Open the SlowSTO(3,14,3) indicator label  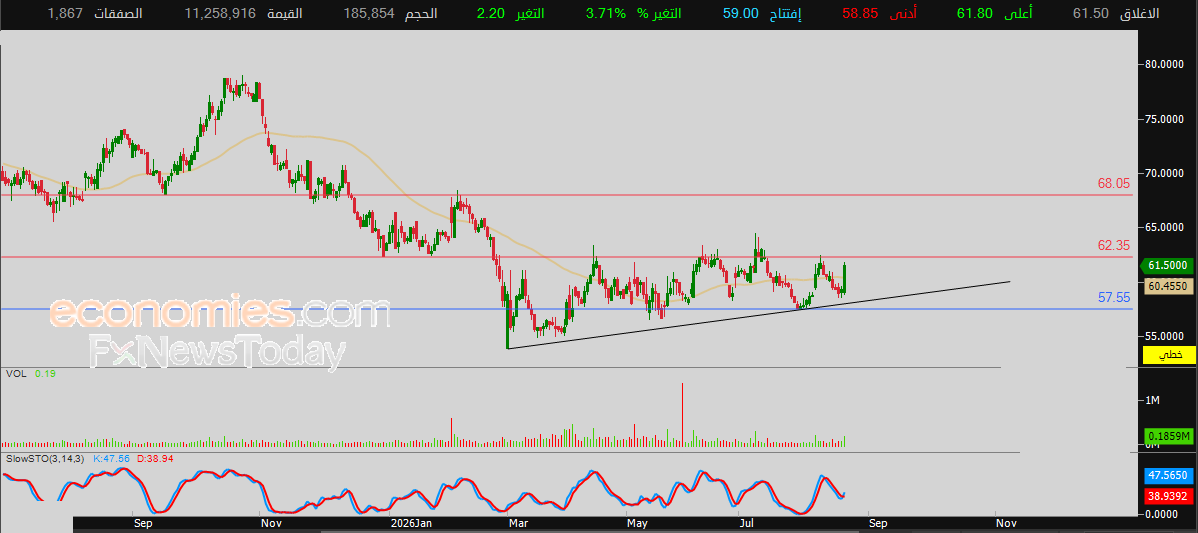tap(46, 459)
